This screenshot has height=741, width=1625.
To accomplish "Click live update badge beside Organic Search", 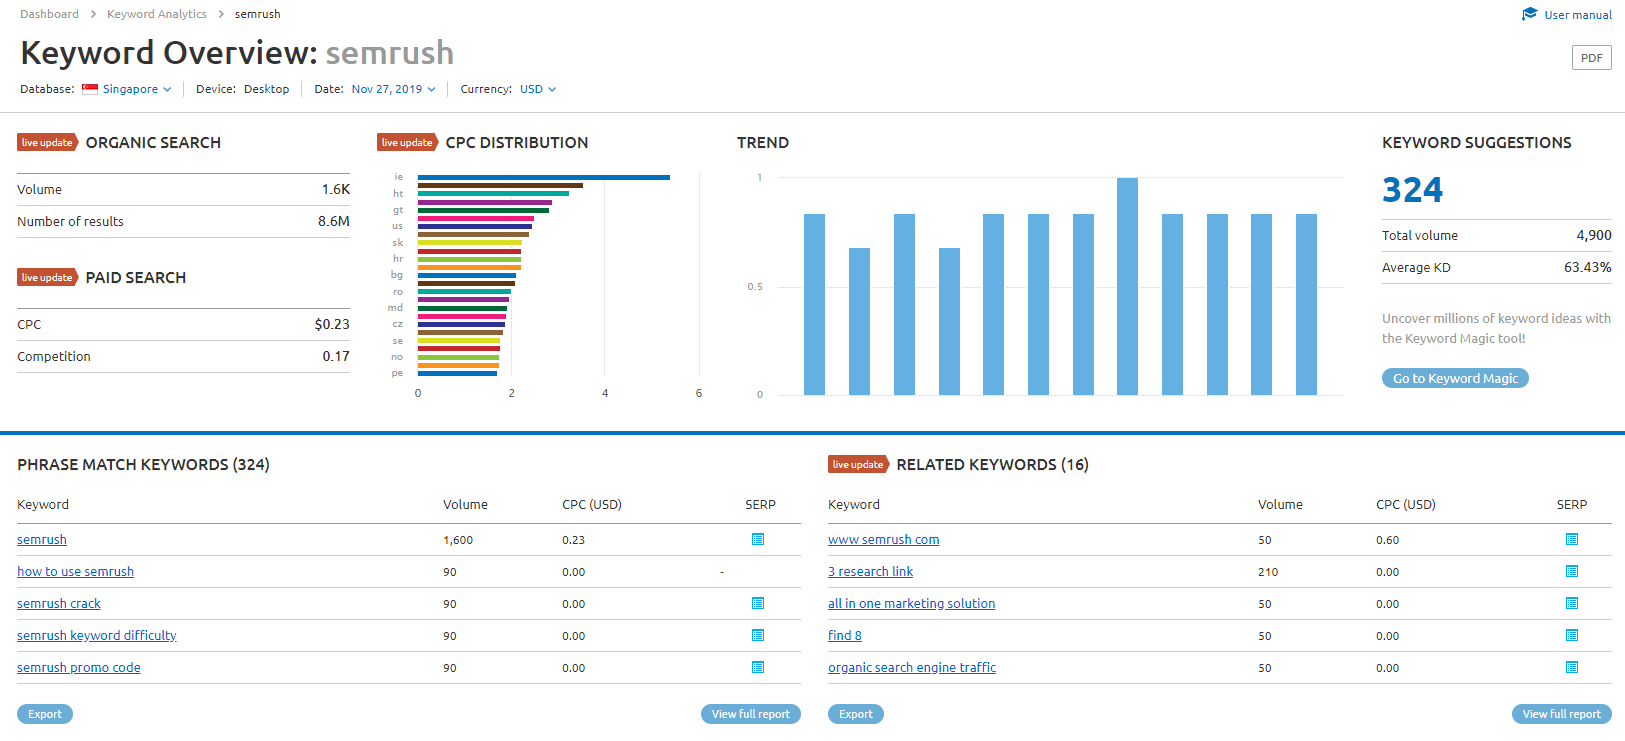I will [x=47, y=142].
